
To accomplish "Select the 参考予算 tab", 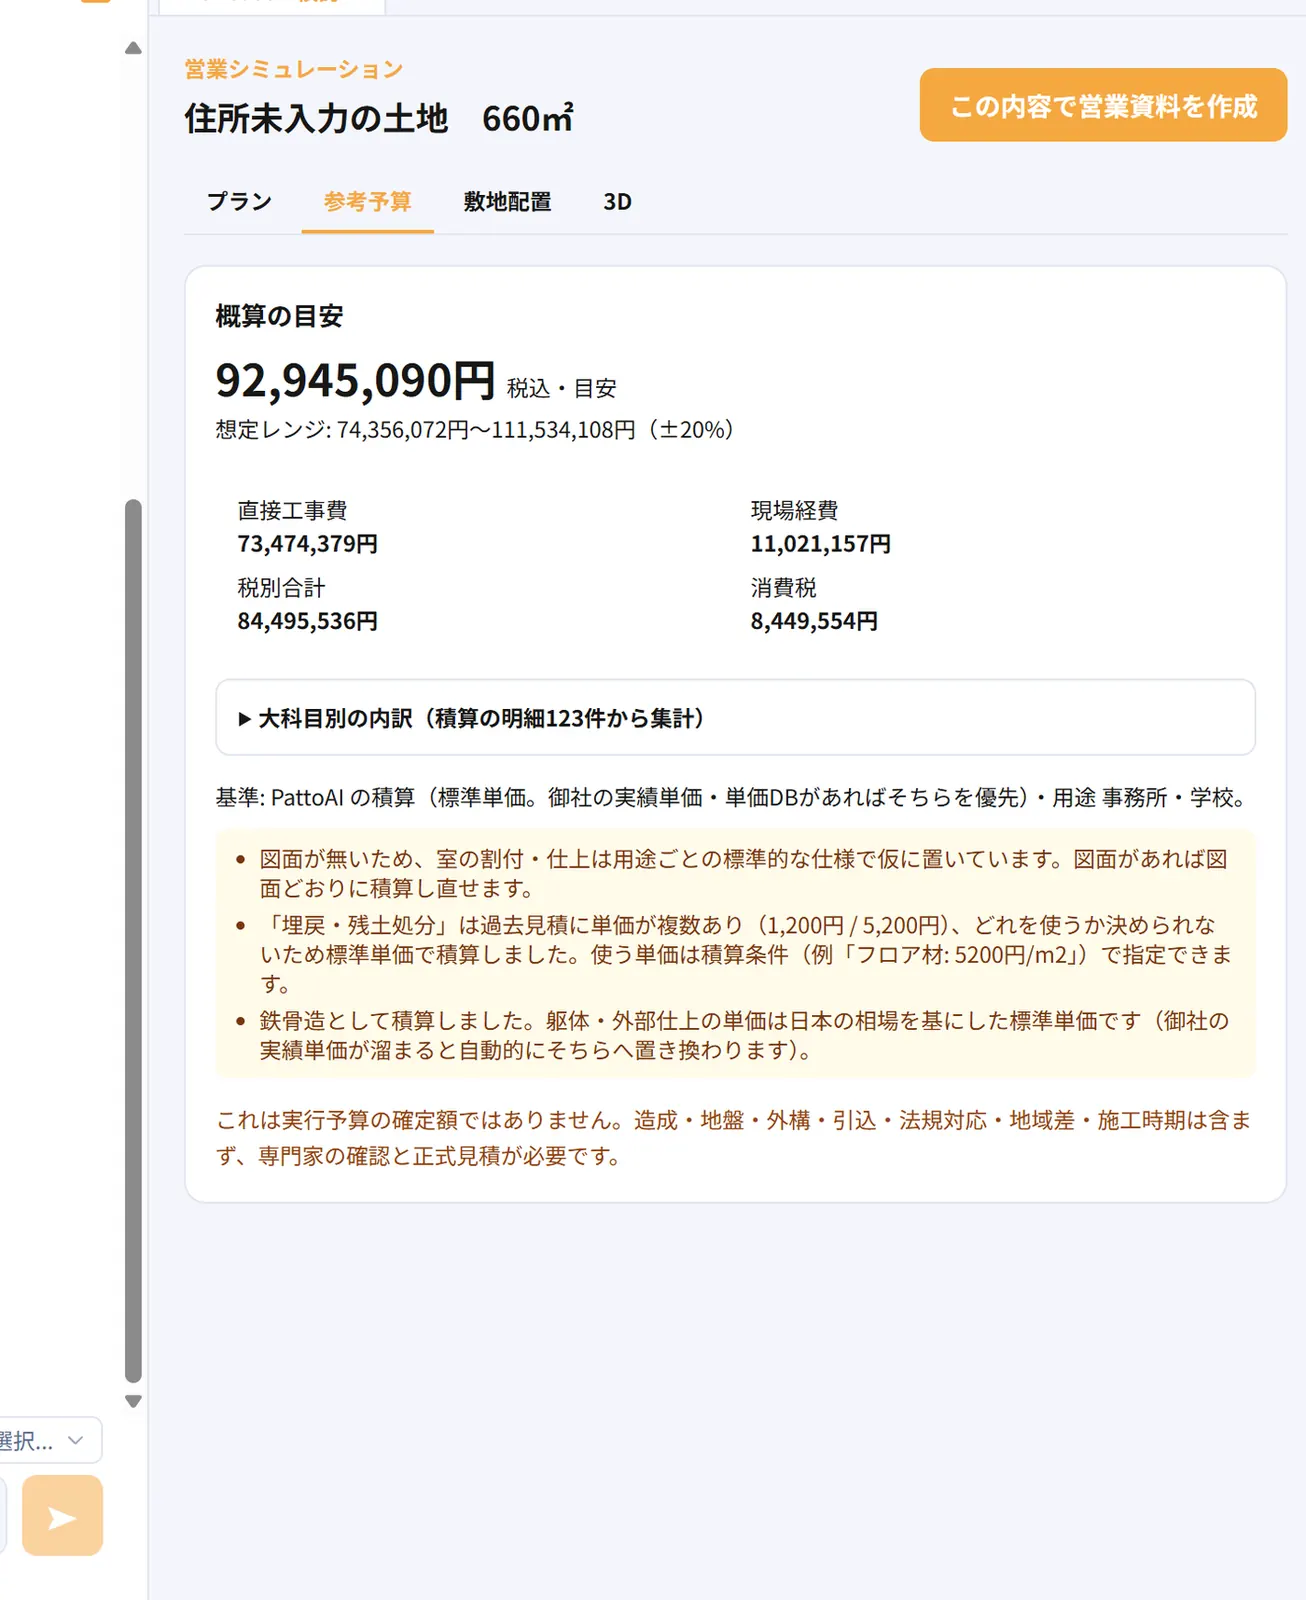I will tap(367, 202).
